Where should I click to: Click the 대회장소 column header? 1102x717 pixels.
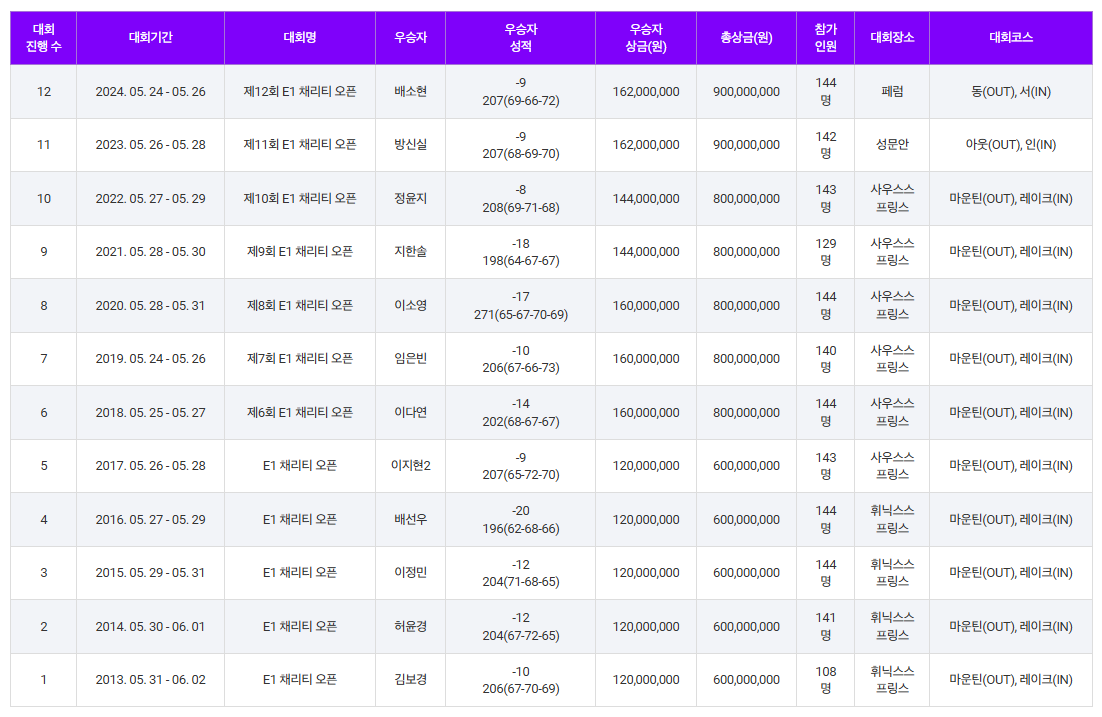coord(893,38)
